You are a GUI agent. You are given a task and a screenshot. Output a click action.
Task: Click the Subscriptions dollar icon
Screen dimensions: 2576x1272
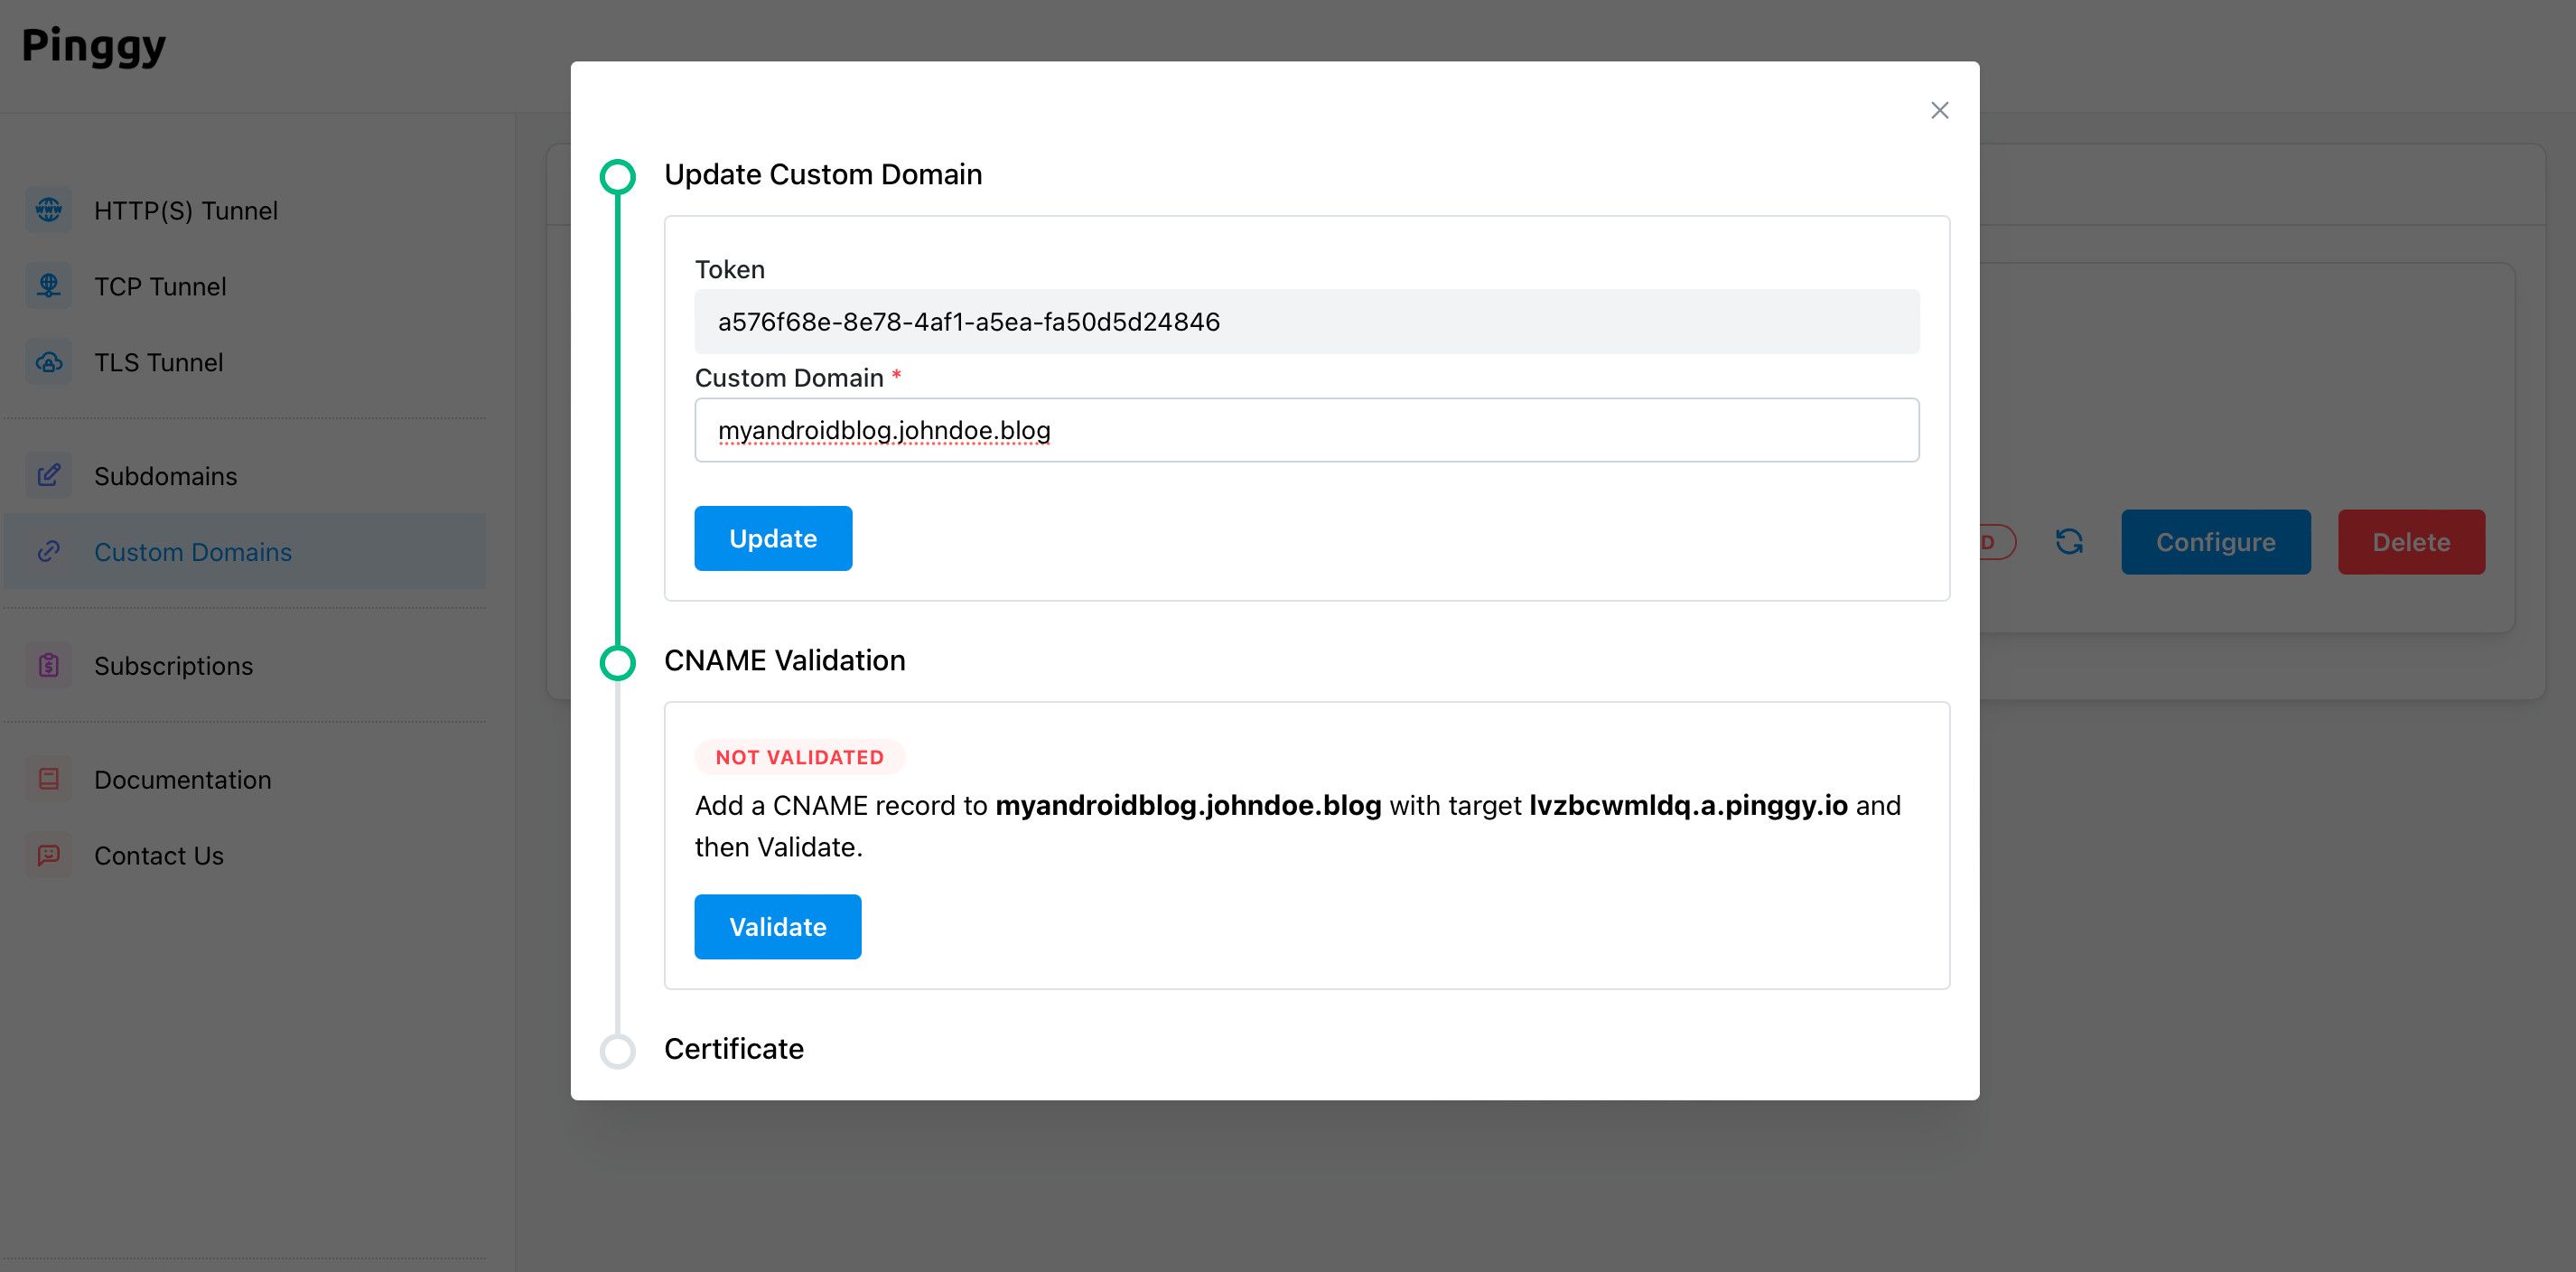[48, 666]
